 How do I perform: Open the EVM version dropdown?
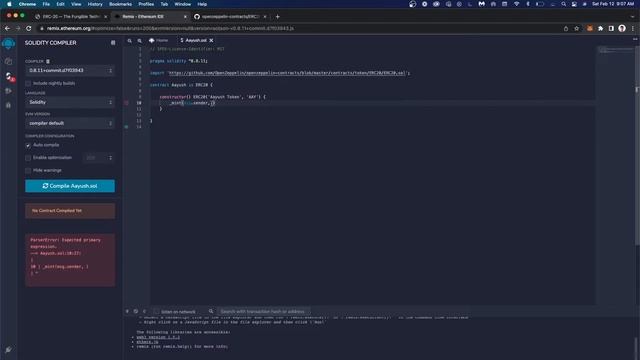(70, 123)
